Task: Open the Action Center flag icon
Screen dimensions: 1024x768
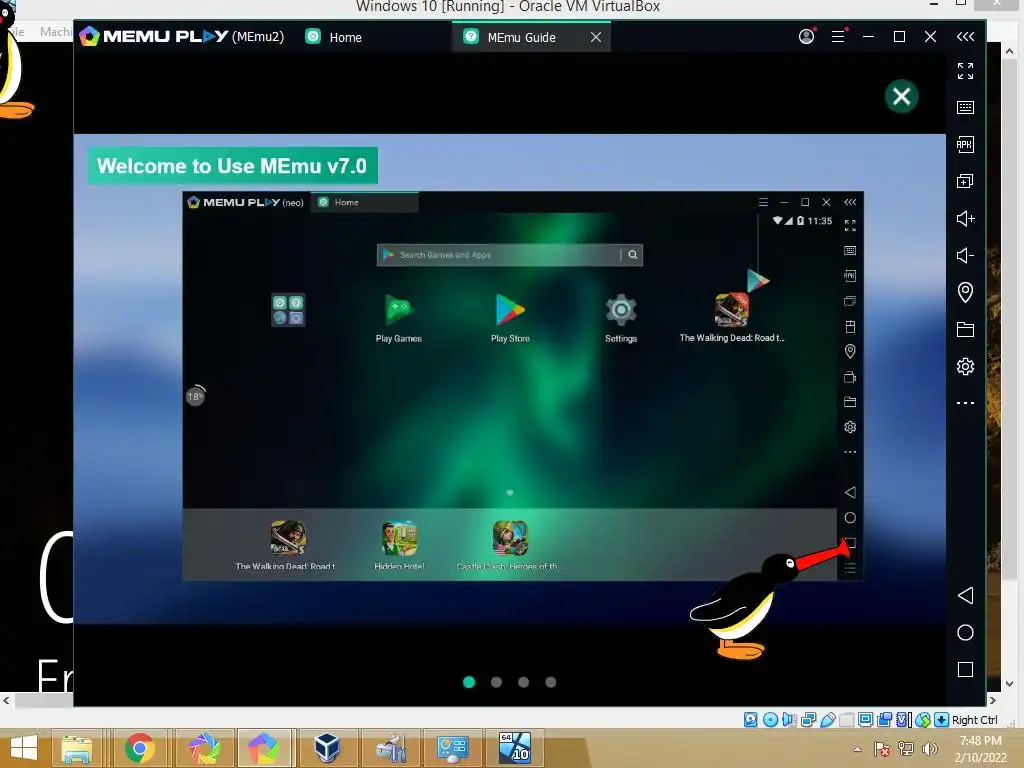Action: (x=882, y=749)
